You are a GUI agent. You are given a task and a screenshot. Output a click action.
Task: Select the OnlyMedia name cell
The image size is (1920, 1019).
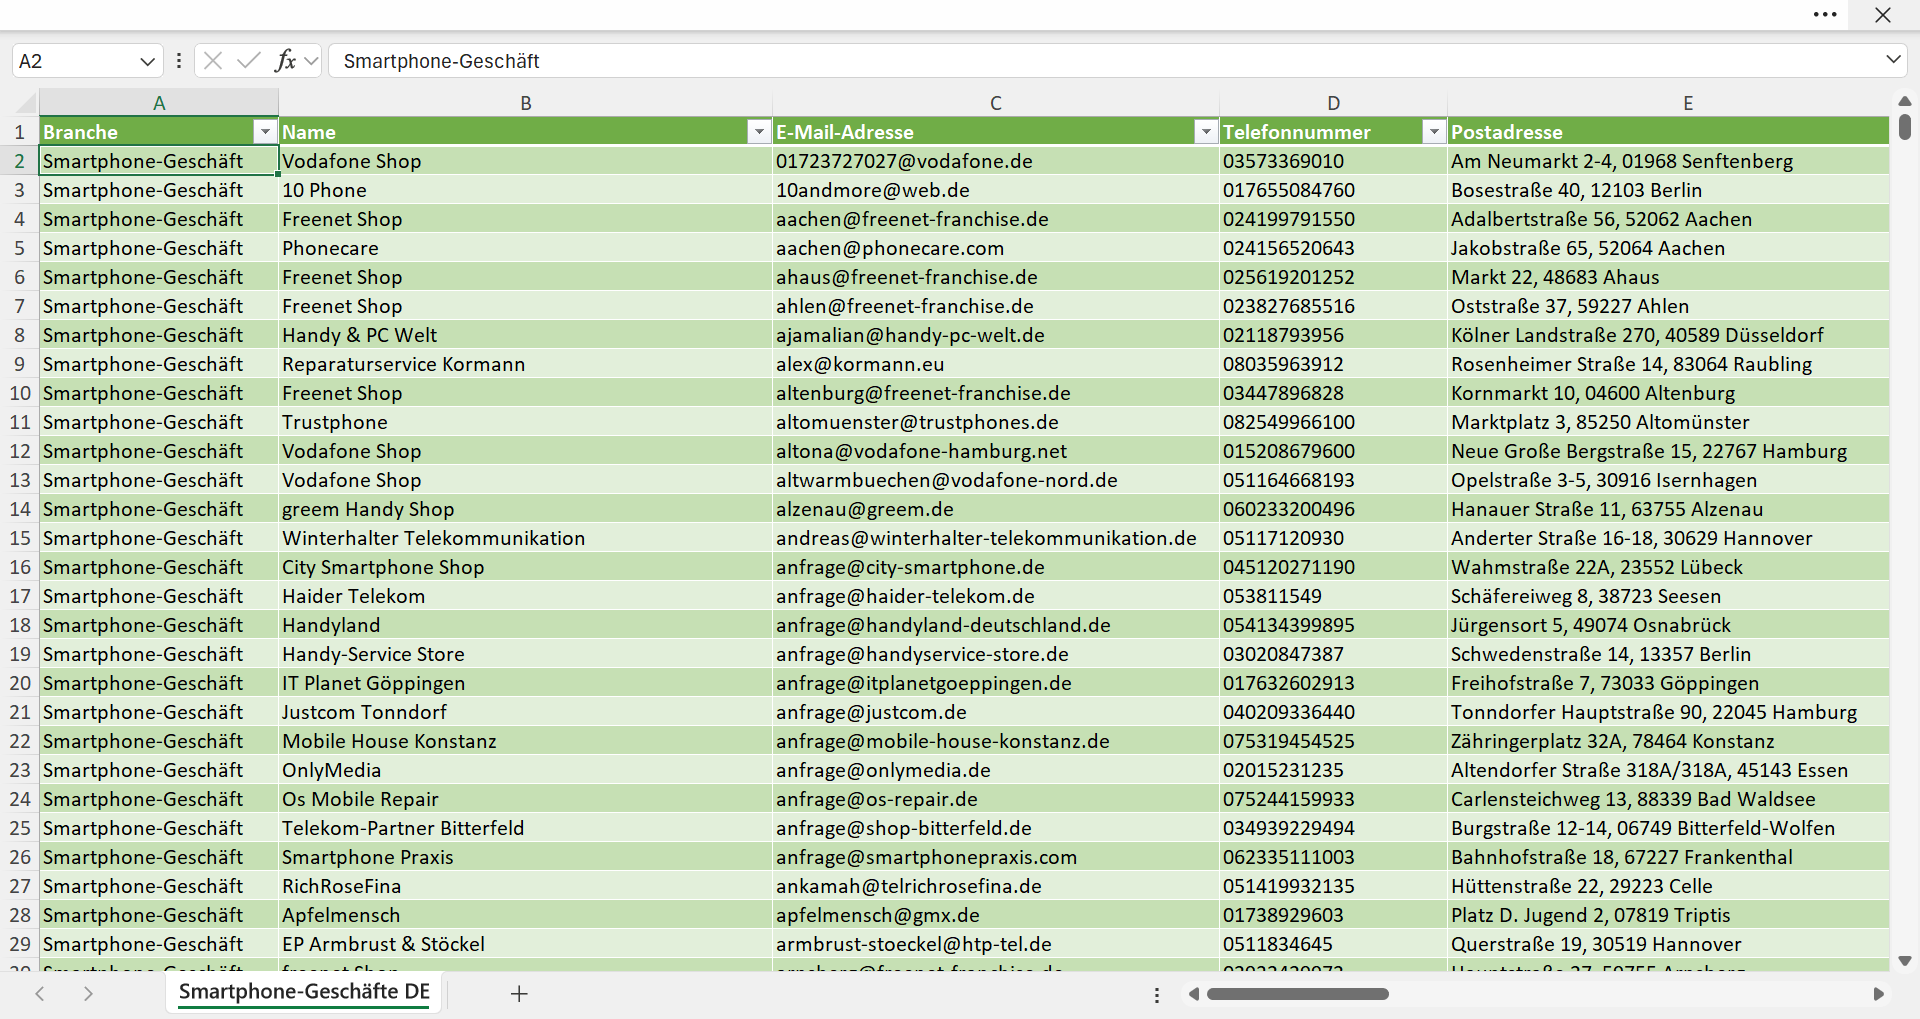(x=526, y=770)
